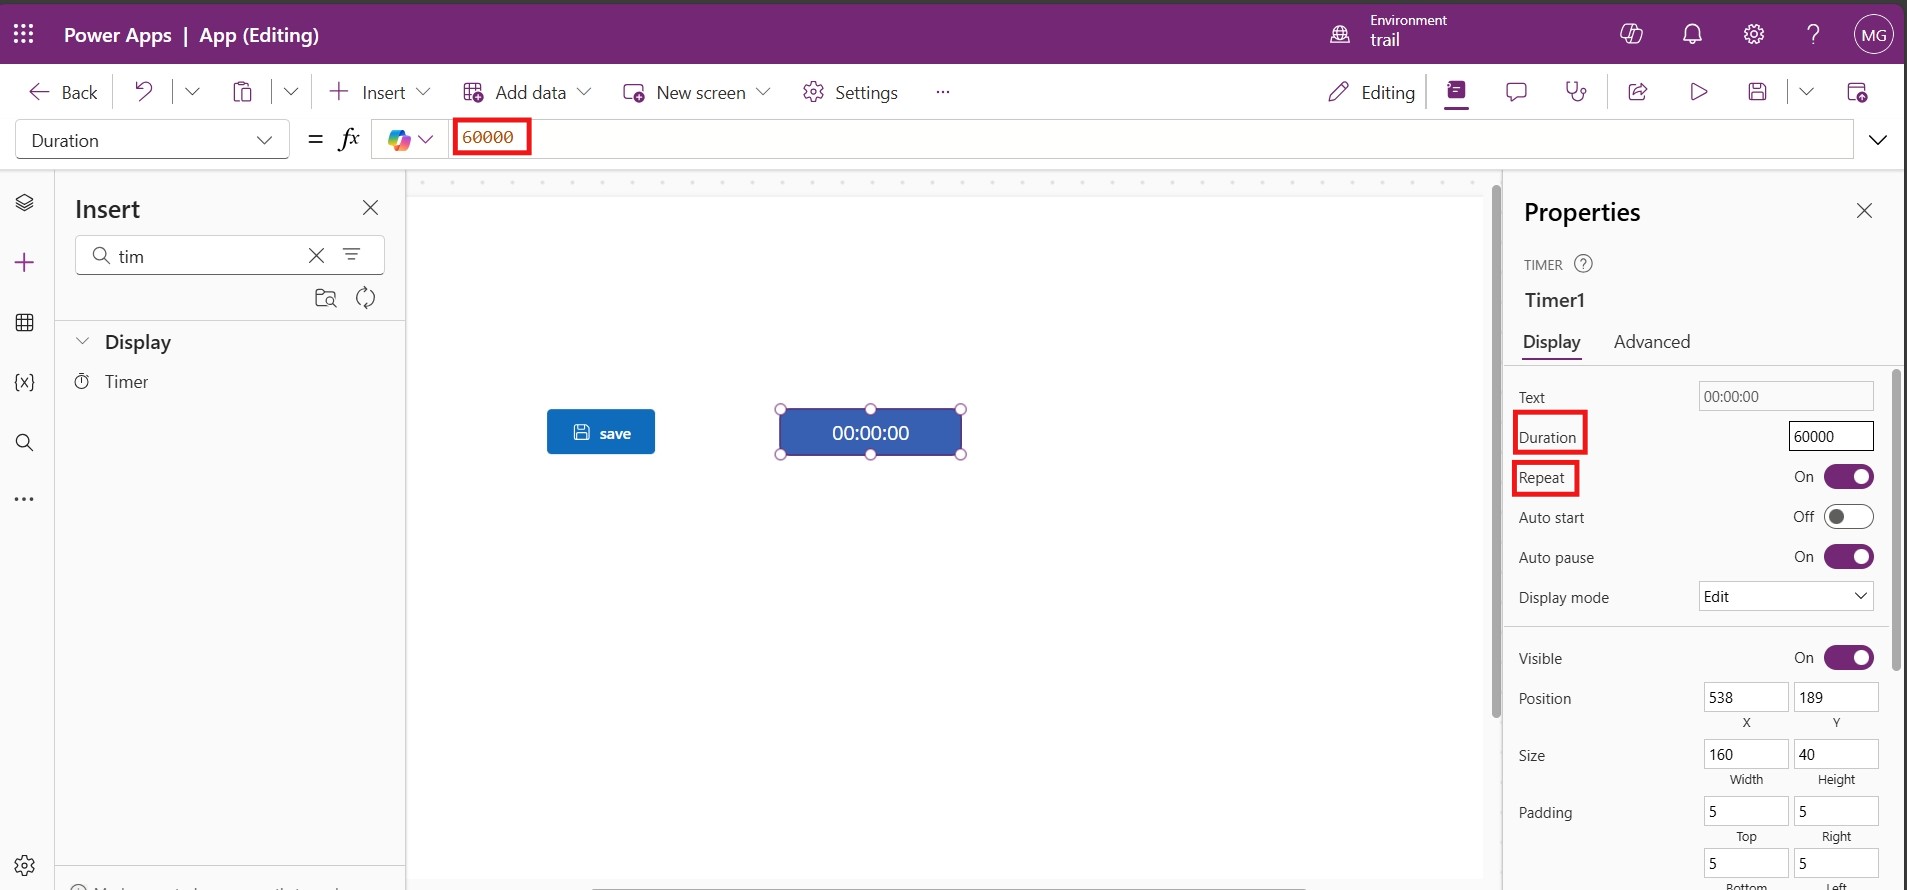The height and width of the screenshot is (890, 1907).
Task: Open the Comments icon
Action: point(1516,92)
